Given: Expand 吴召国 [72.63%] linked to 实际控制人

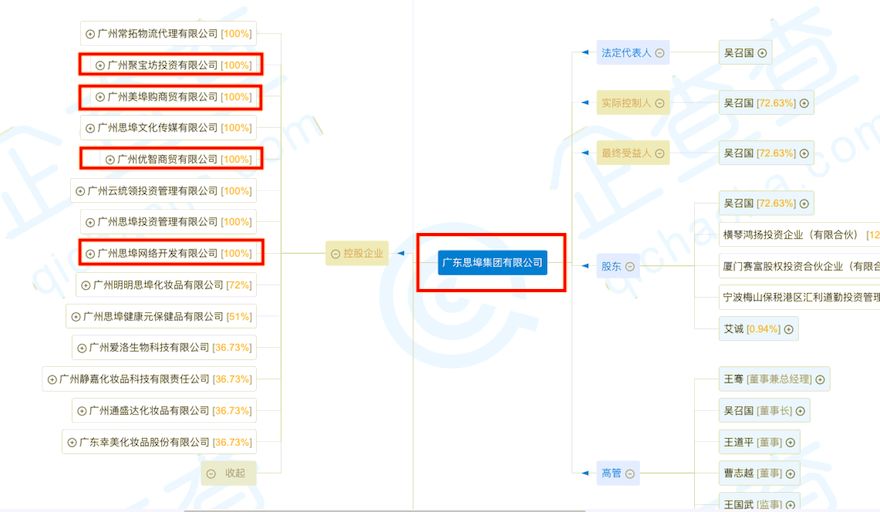Looking at the screenshot, I should (804, 103).
